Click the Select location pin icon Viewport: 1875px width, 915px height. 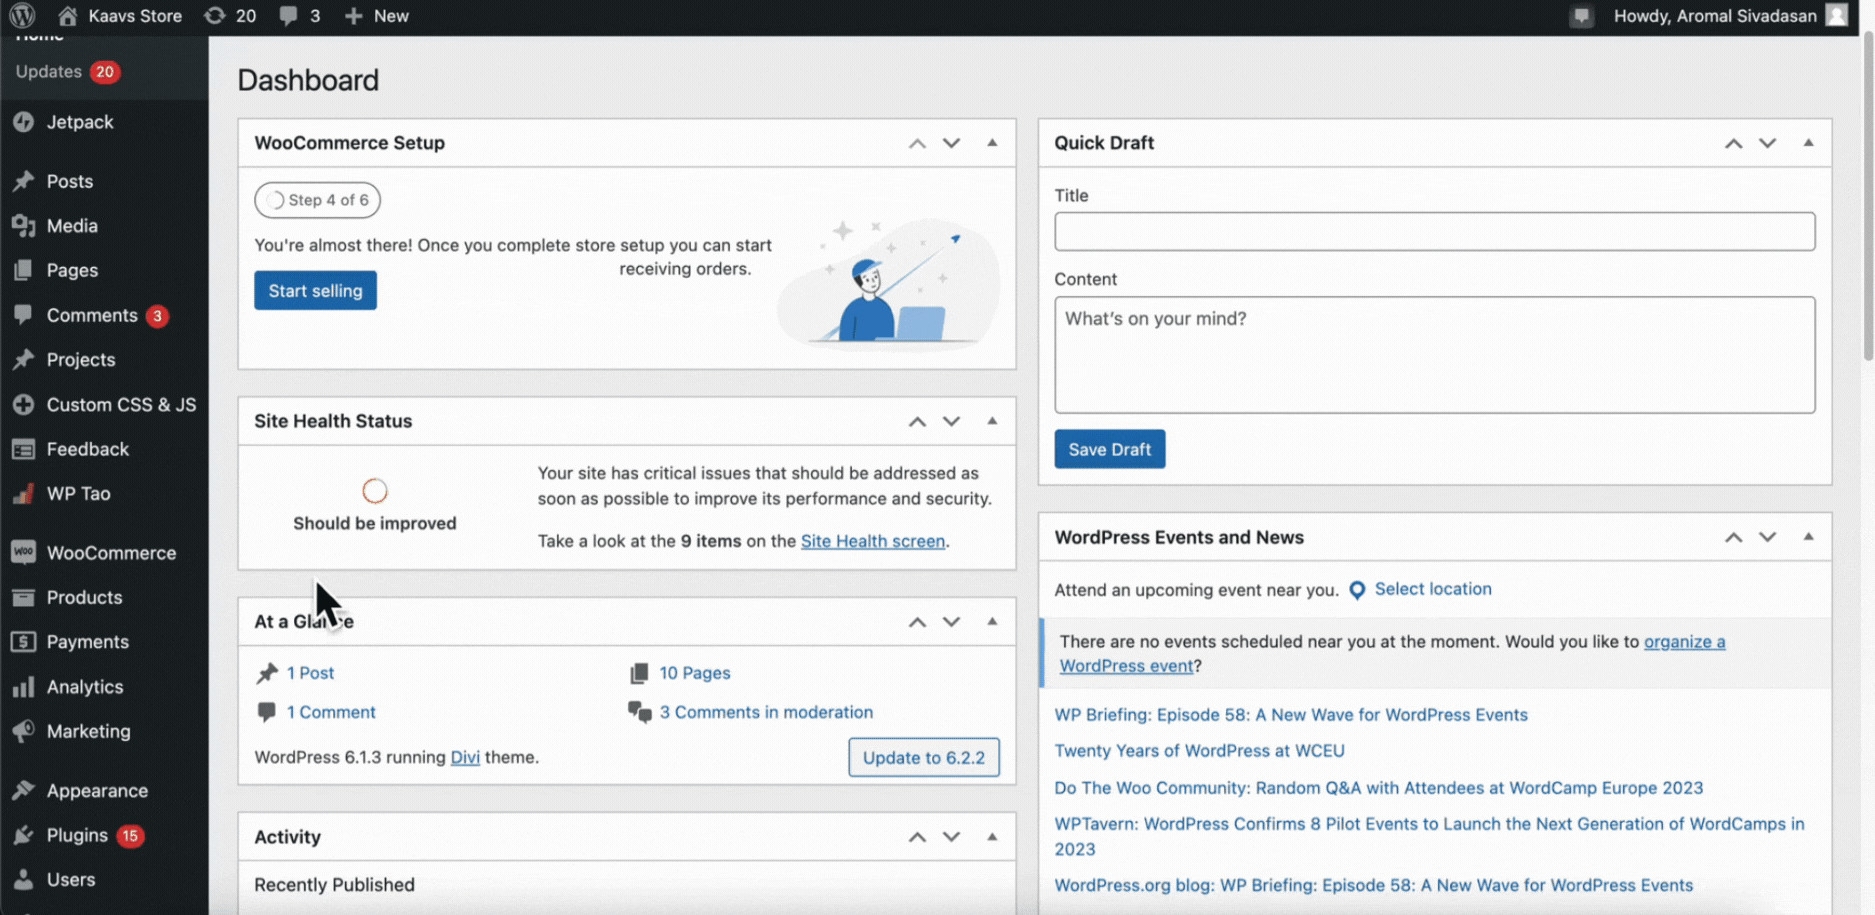tap(1357, 590)
